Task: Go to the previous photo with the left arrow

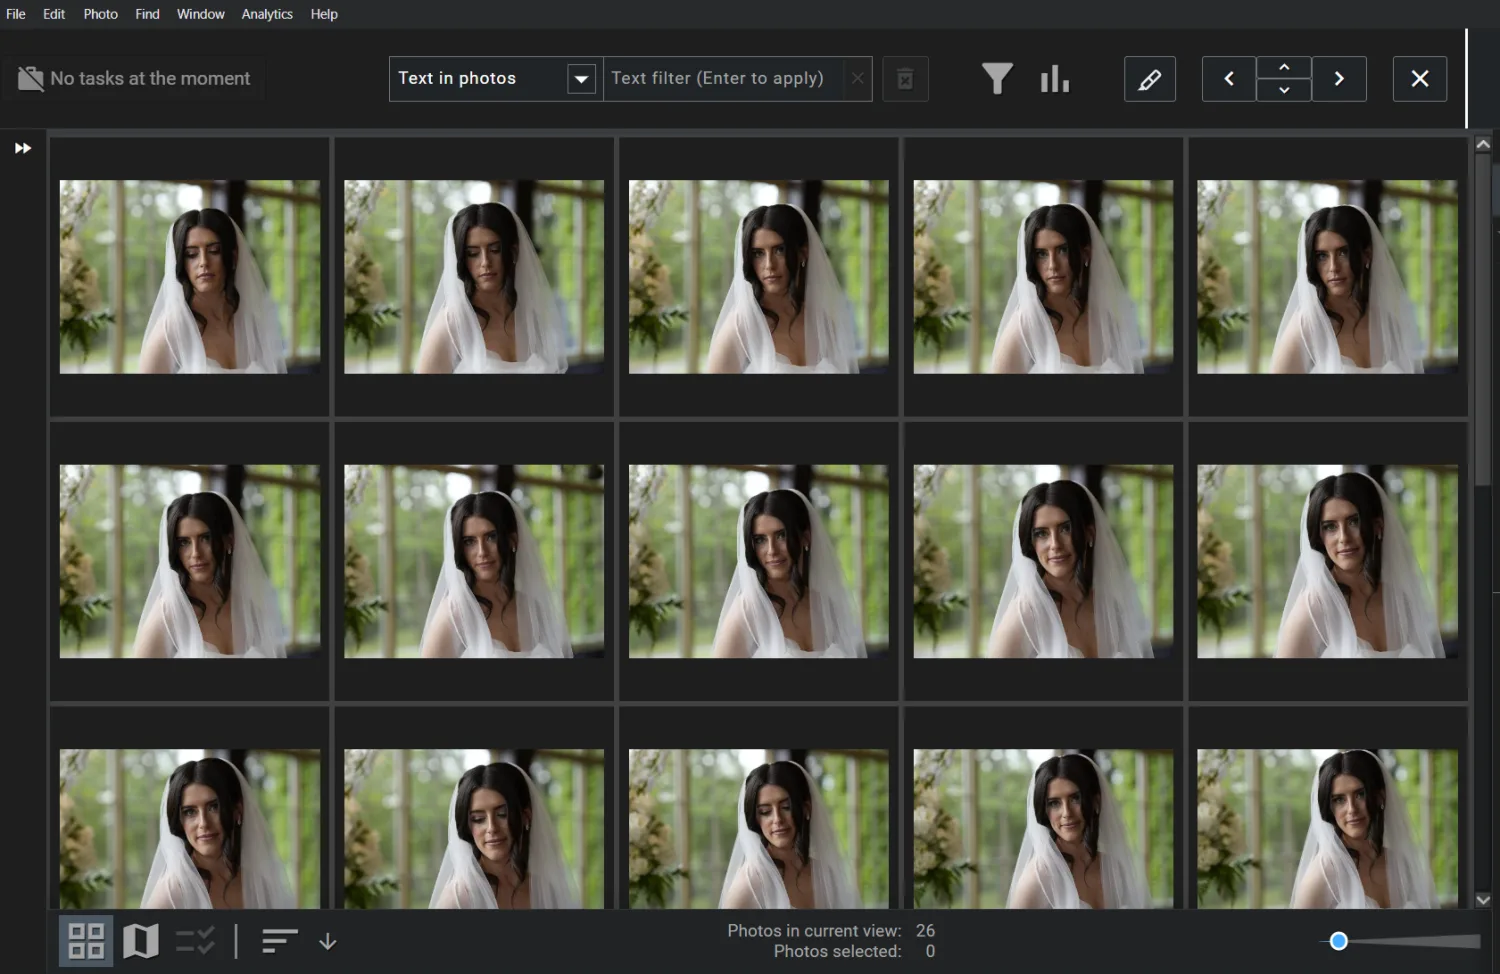Action: [x=1229, y=79]
